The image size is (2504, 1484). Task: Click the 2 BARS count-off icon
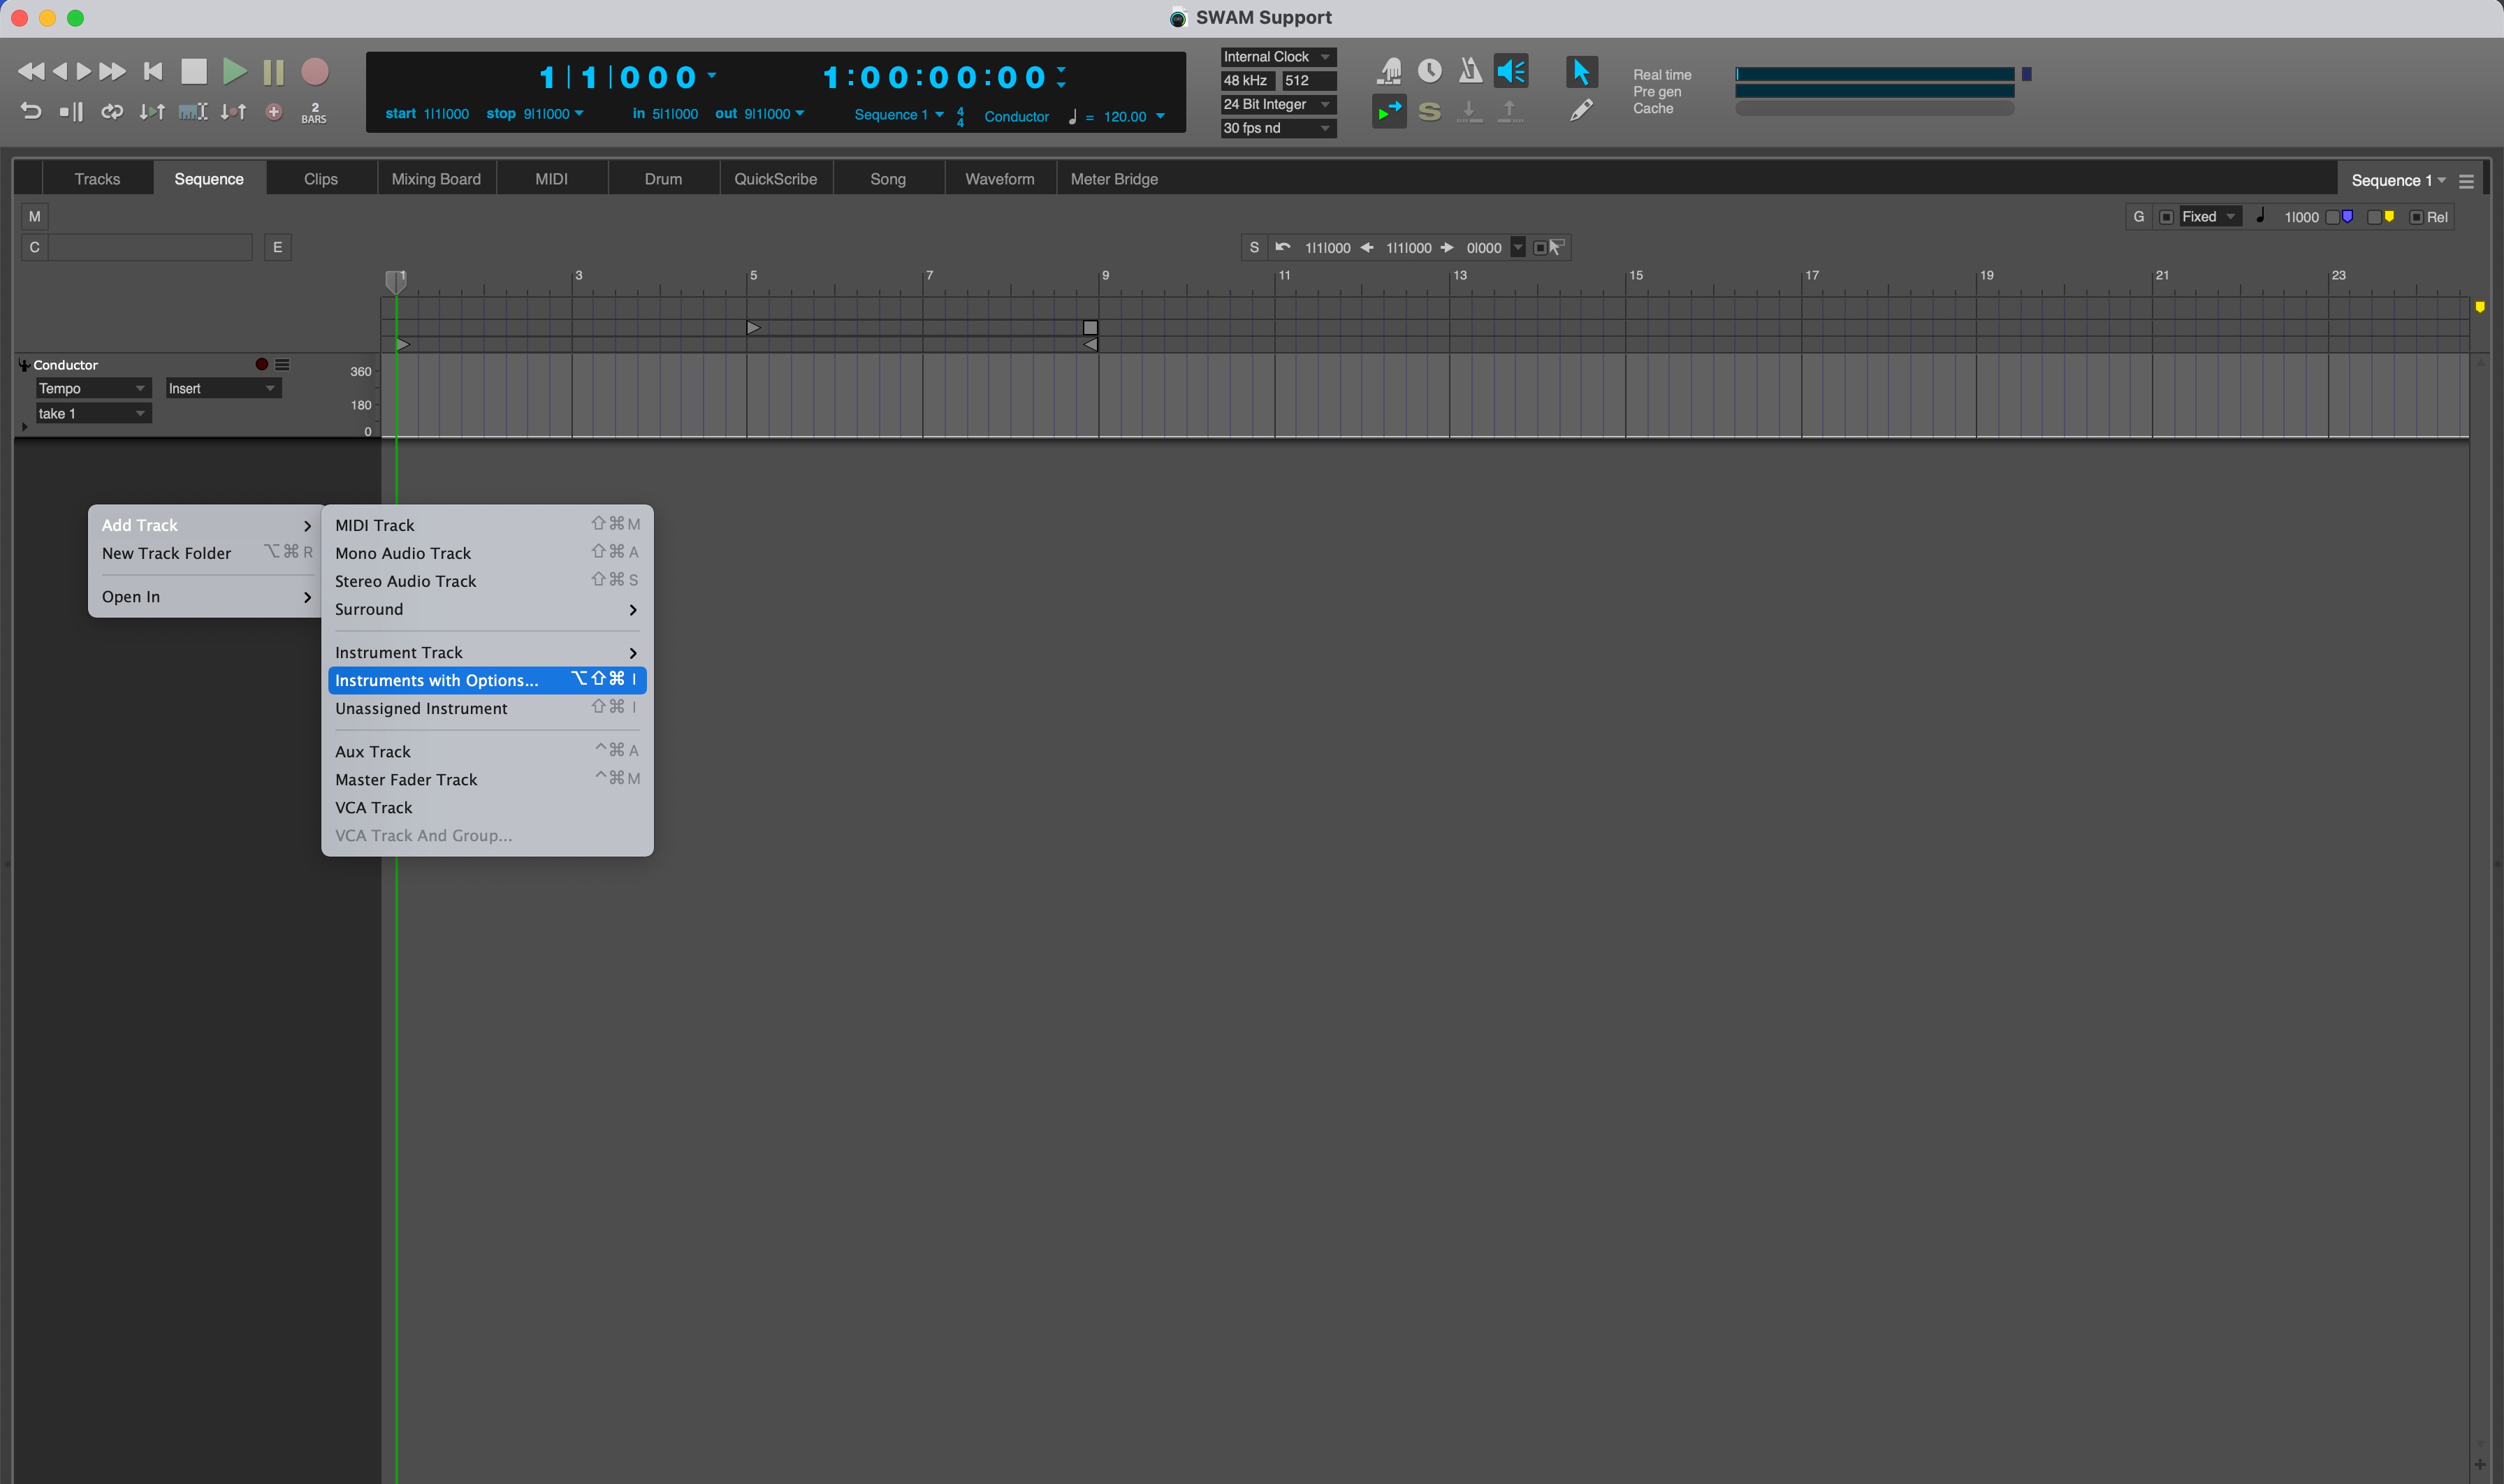(314, 113)
